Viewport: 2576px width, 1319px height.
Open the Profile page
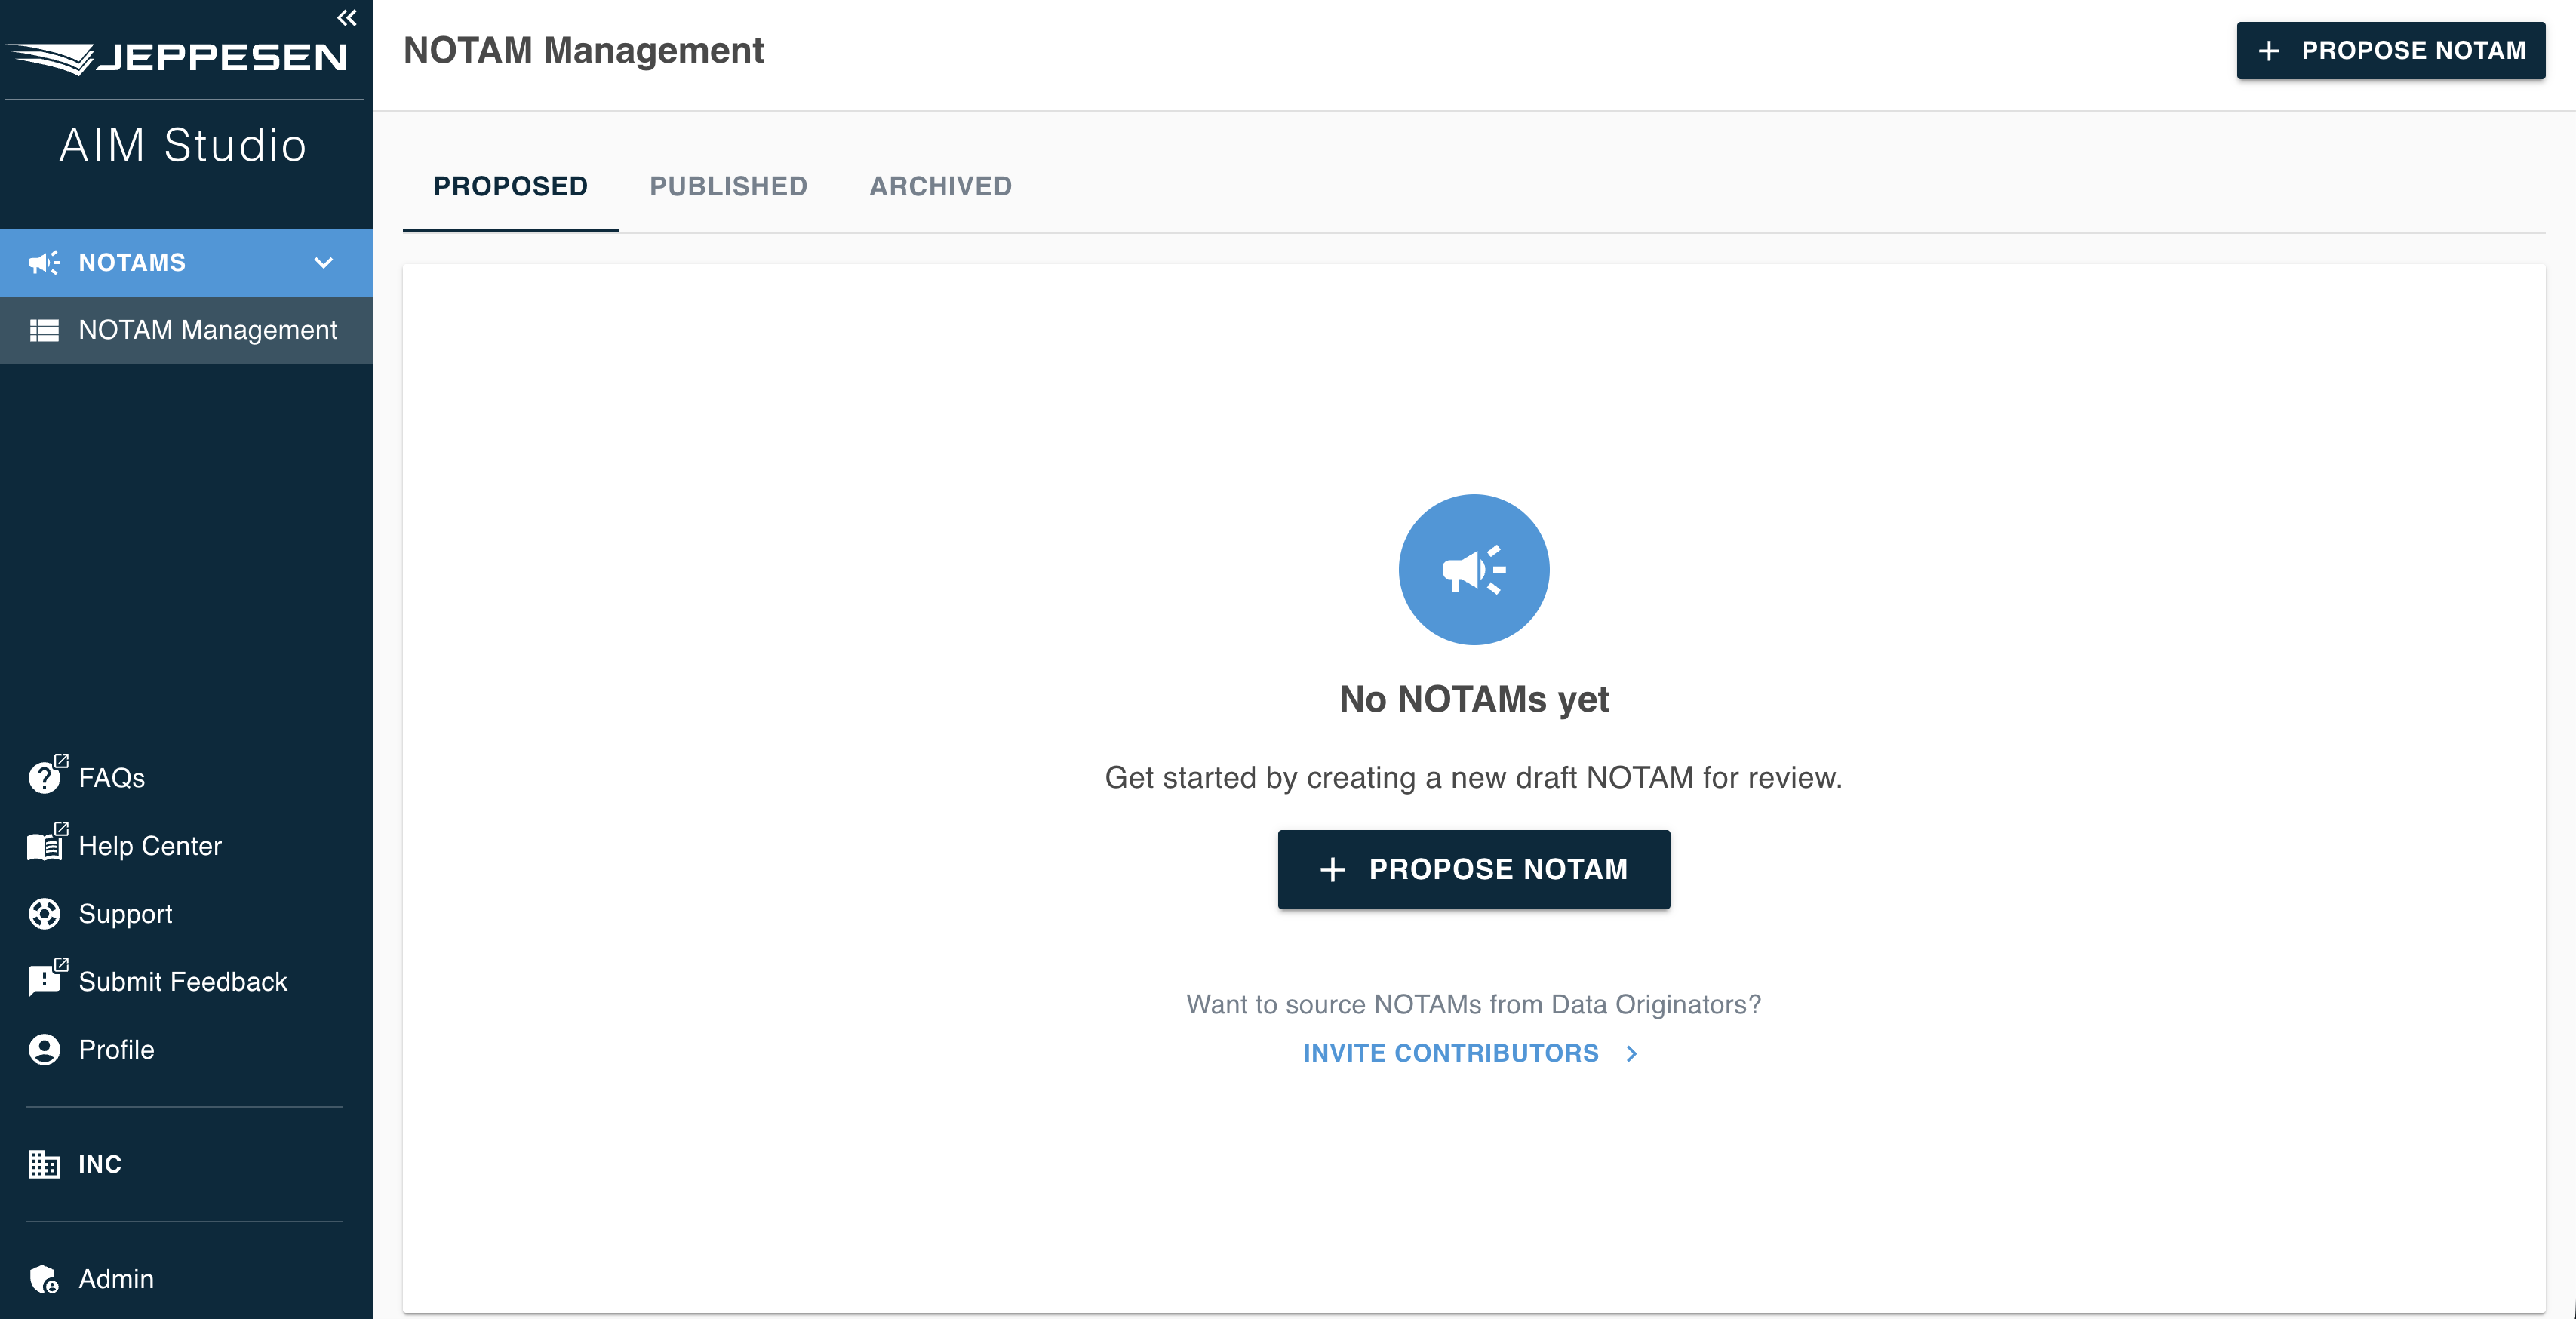[x=116, y=1050]
